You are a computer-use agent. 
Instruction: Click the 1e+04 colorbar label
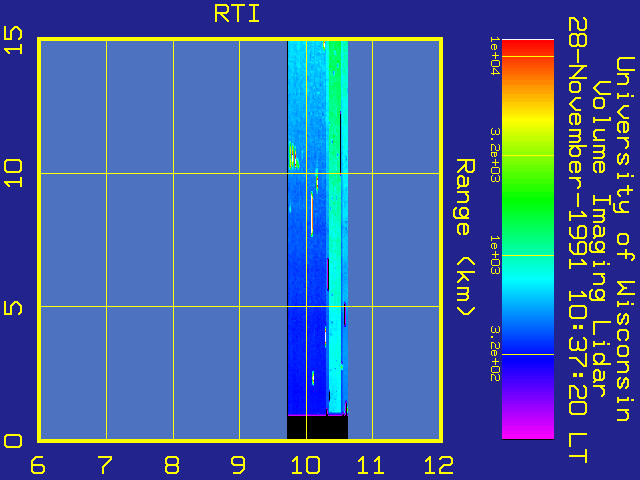pos(495,56)
